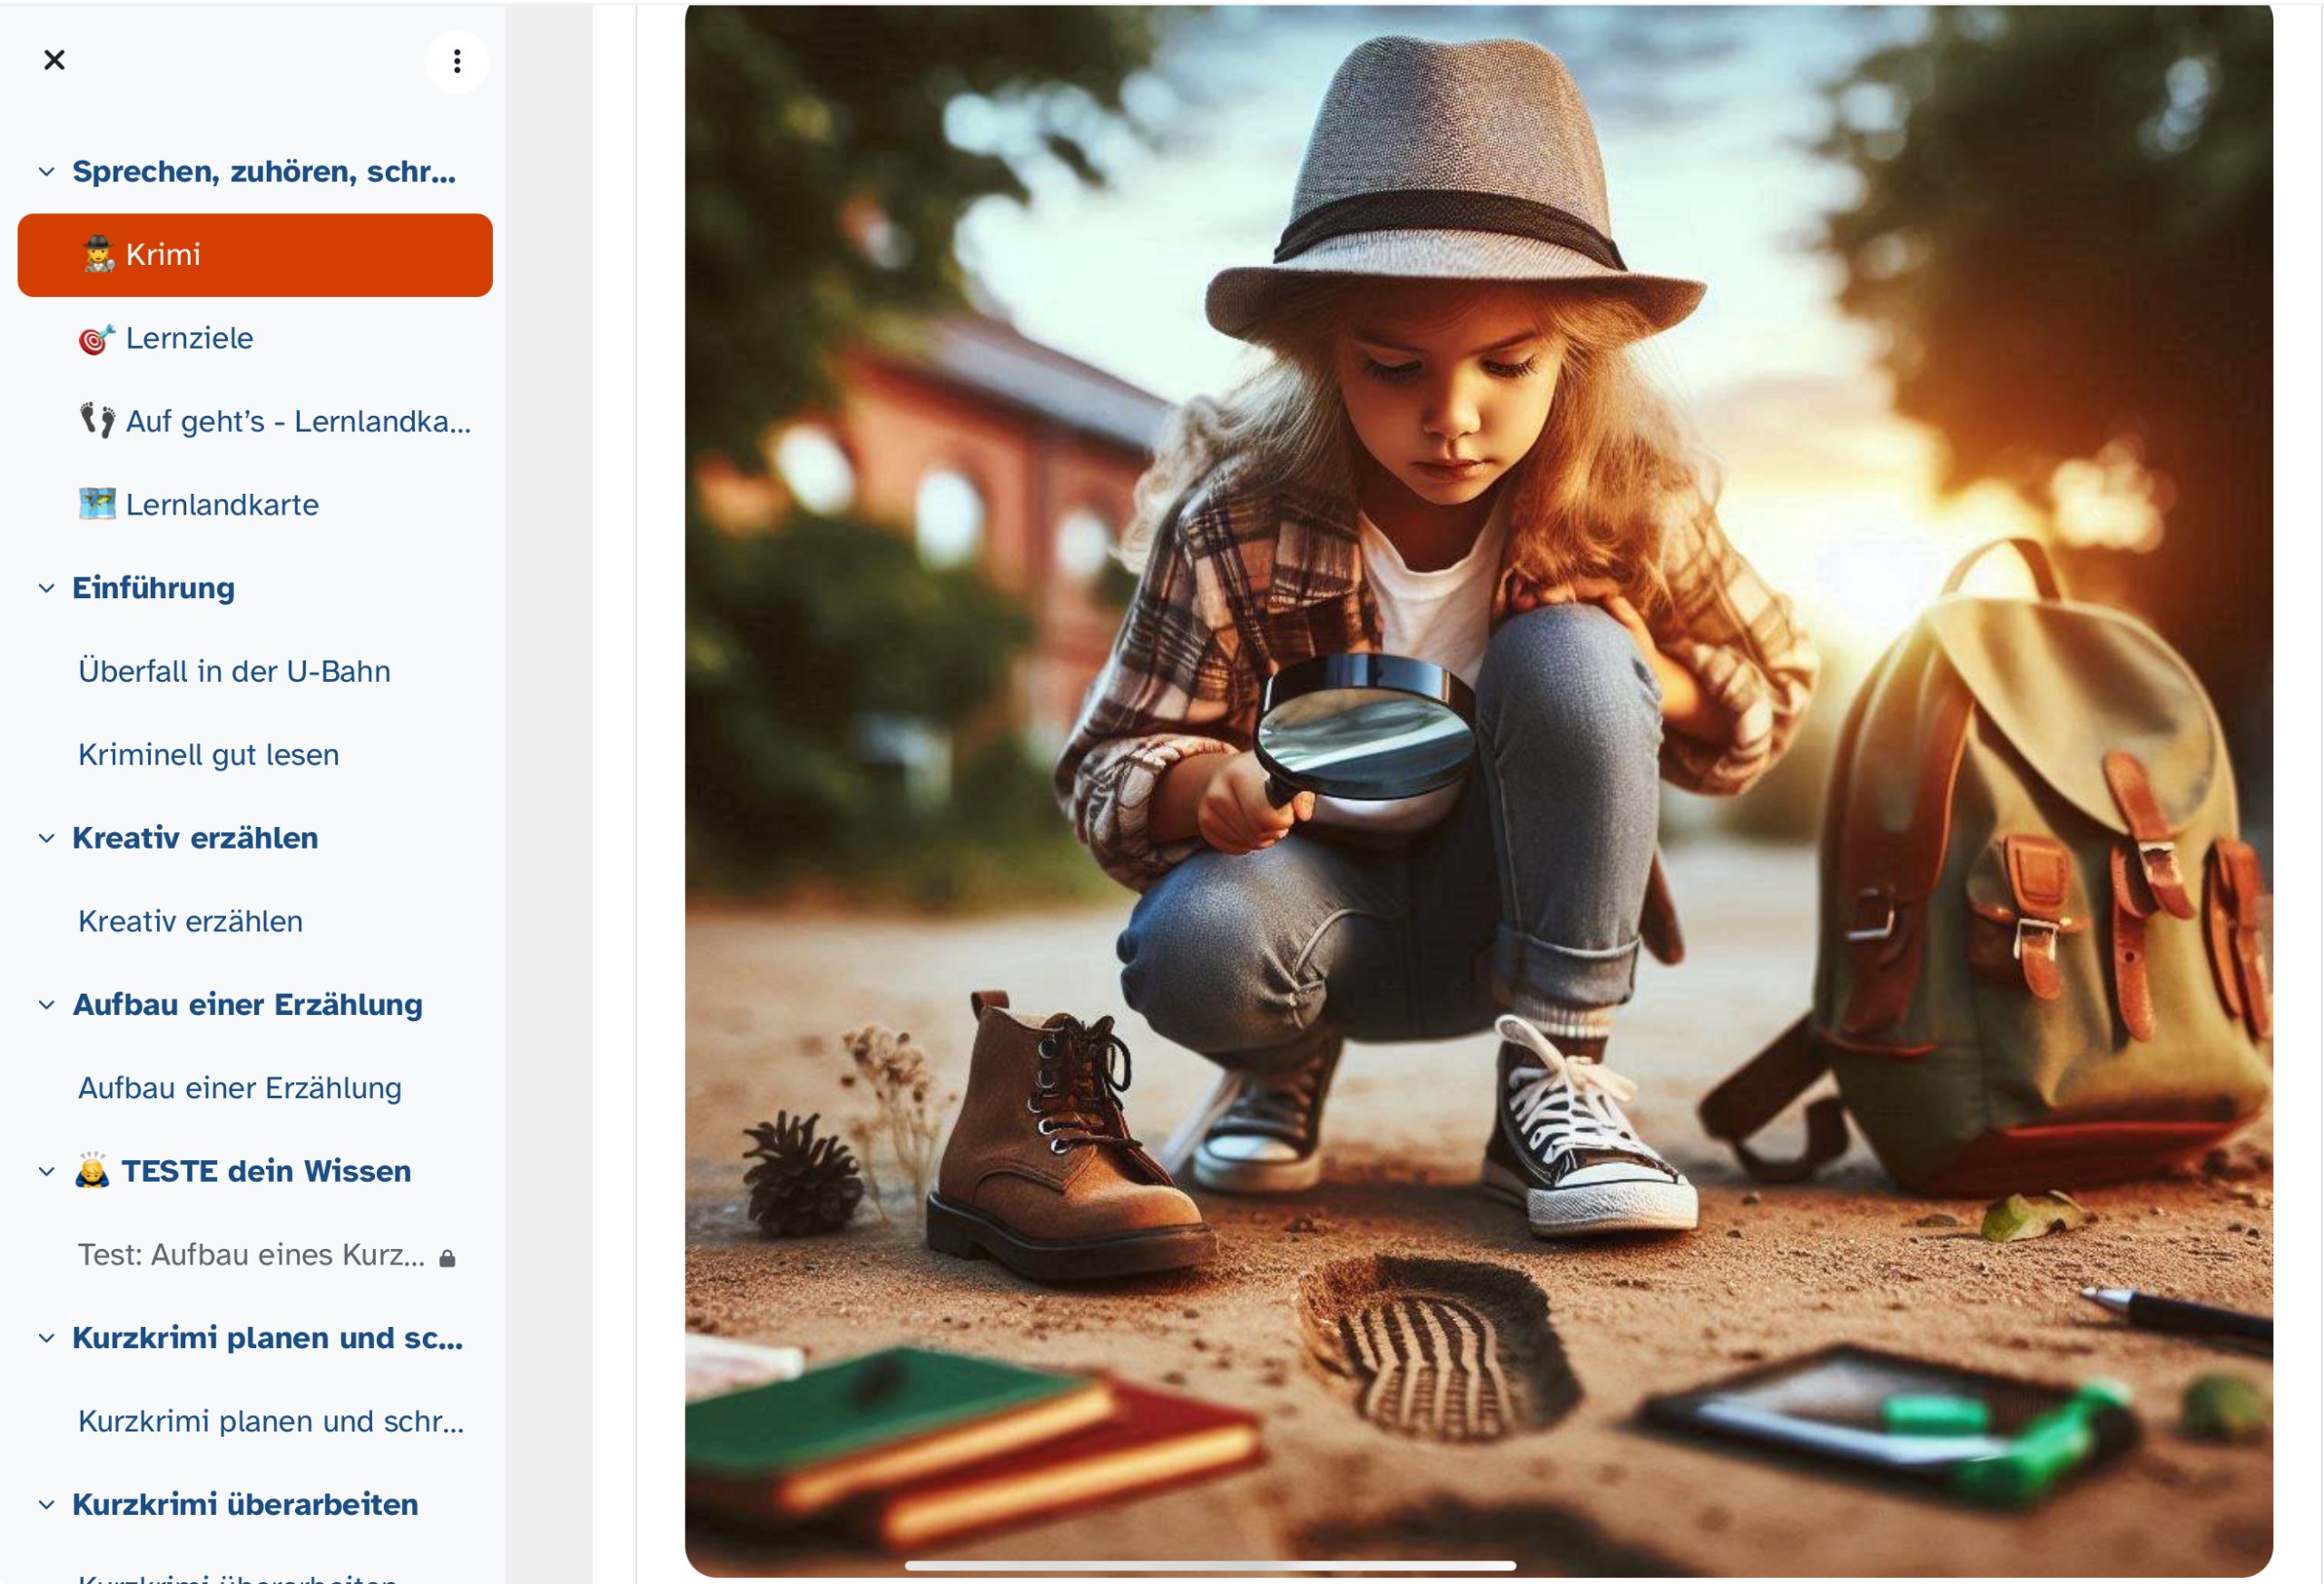
Task: Collapse the Kurzkrimi planen und sc... section
Action: [x=46, y=1338]
